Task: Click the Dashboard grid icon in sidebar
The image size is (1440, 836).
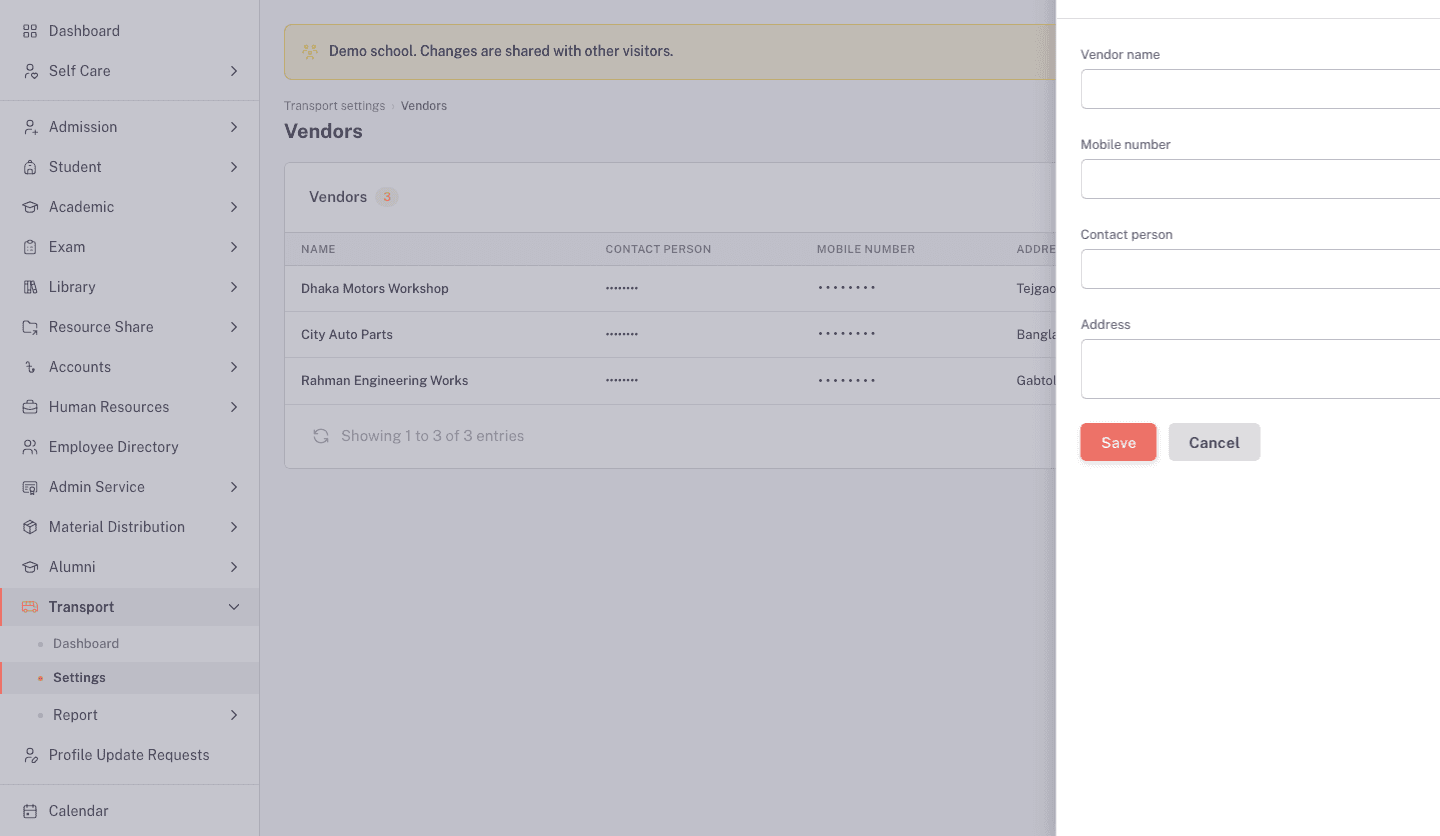Action: coord(30,31)
